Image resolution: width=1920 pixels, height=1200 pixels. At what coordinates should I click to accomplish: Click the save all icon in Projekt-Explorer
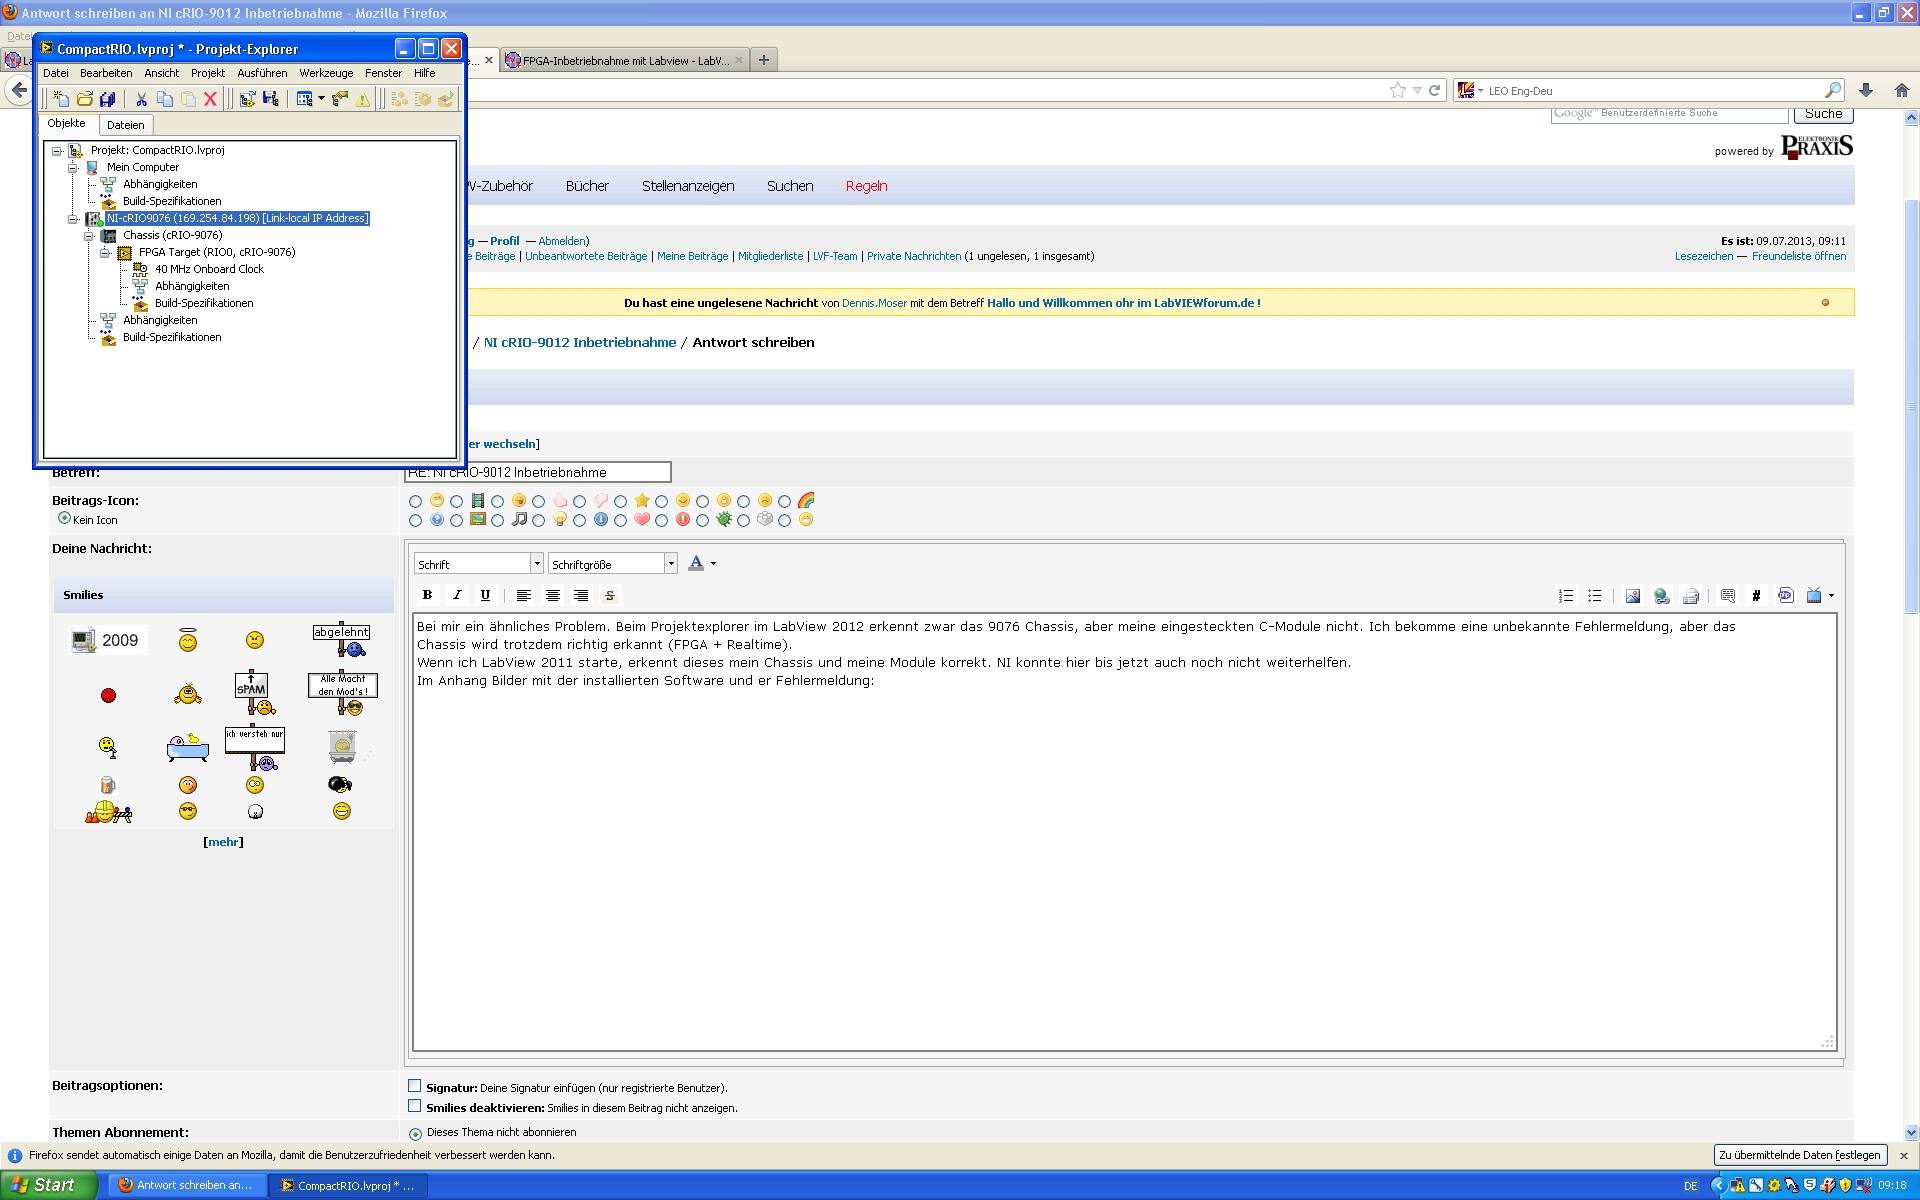(108, 99)
